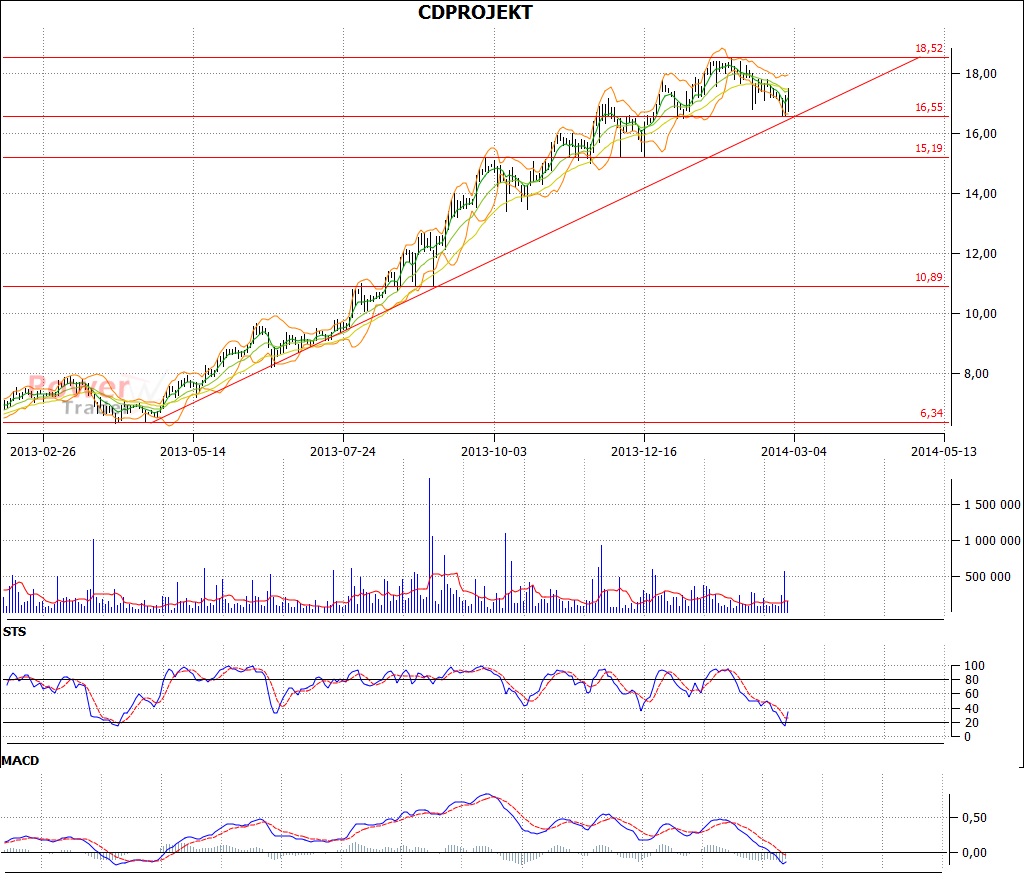The height and width of the screenshot is (888, 1024).
Task: Click the STS indicator panel heading
Action: click(x=14, y=632)
